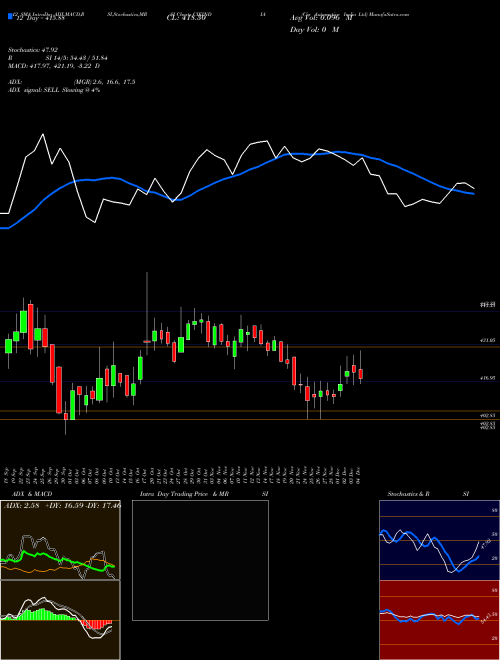Image resolution: width=500 pixels, height=660 pixels.
Task: Select the 'MACD: 417.97, 421.19, -3.22 D' line
Action: pyautogui.click(x=54, y=66)
